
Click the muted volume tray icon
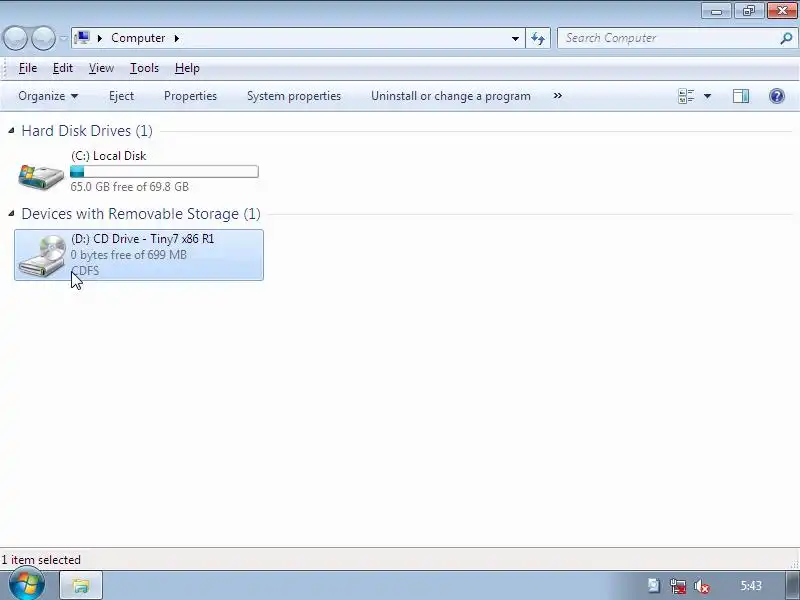pos(702,586)
